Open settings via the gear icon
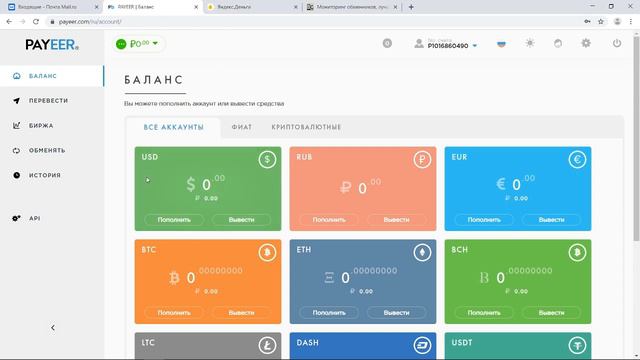The height and width of the screenshot is (360, 640). 586,43
